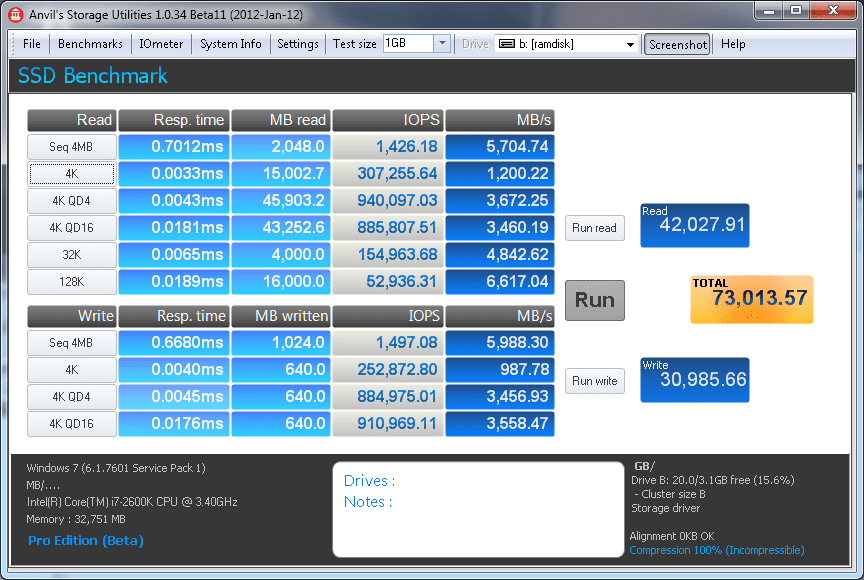Click the MB written column header
864x580 pixels.
click(x=281, y=316)
